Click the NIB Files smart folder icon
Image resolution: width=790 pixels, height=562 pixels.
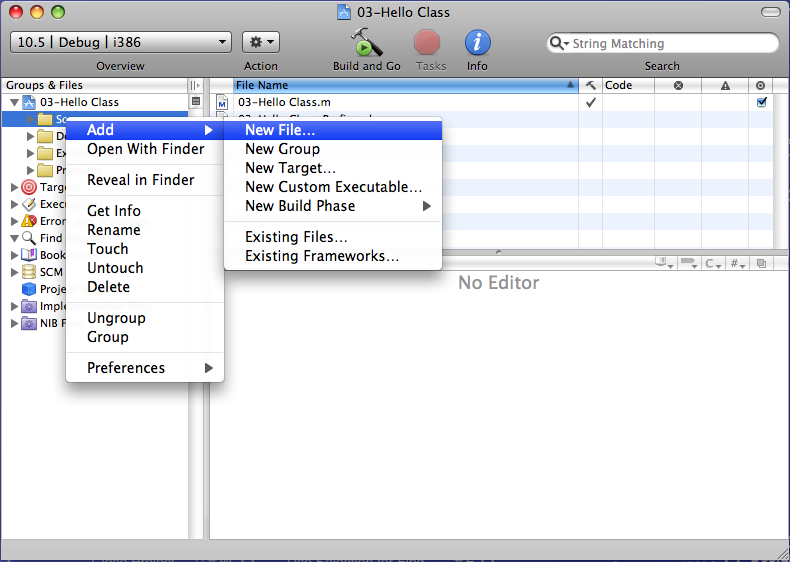click(x=29, y=323)
